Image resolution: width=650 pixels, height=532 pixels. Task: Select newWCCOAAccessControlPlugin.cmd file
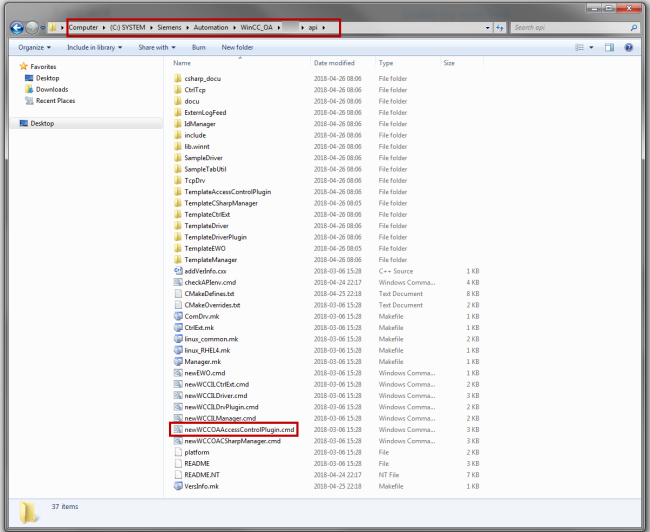(x=238, y=429)
